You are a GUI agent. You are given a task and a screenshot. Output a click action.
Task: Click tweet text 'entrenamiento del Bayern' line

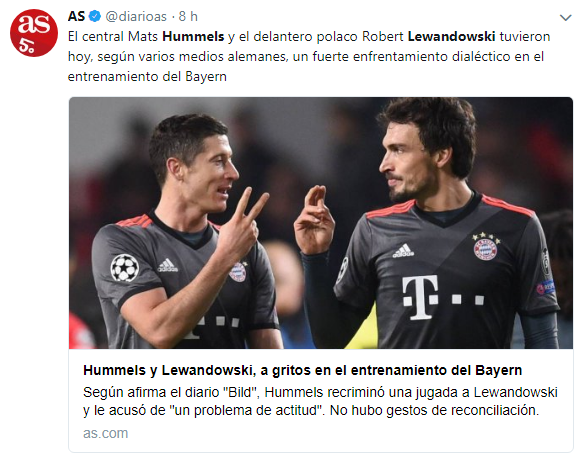147,77
